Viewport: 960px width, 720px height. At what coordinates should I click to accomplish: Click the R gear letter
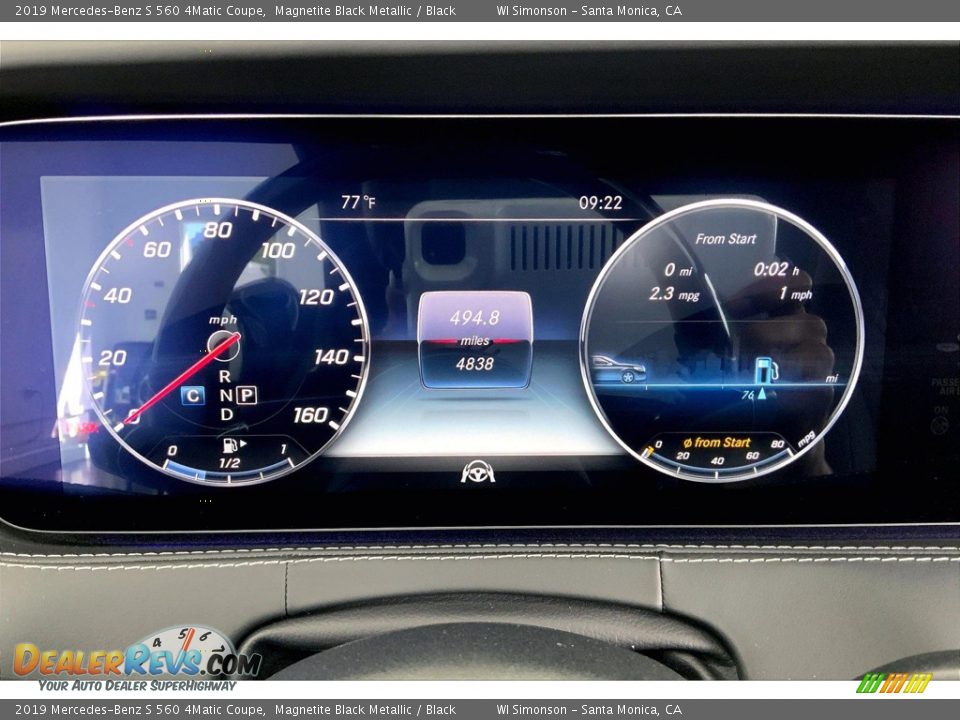[x=225, y=376]
